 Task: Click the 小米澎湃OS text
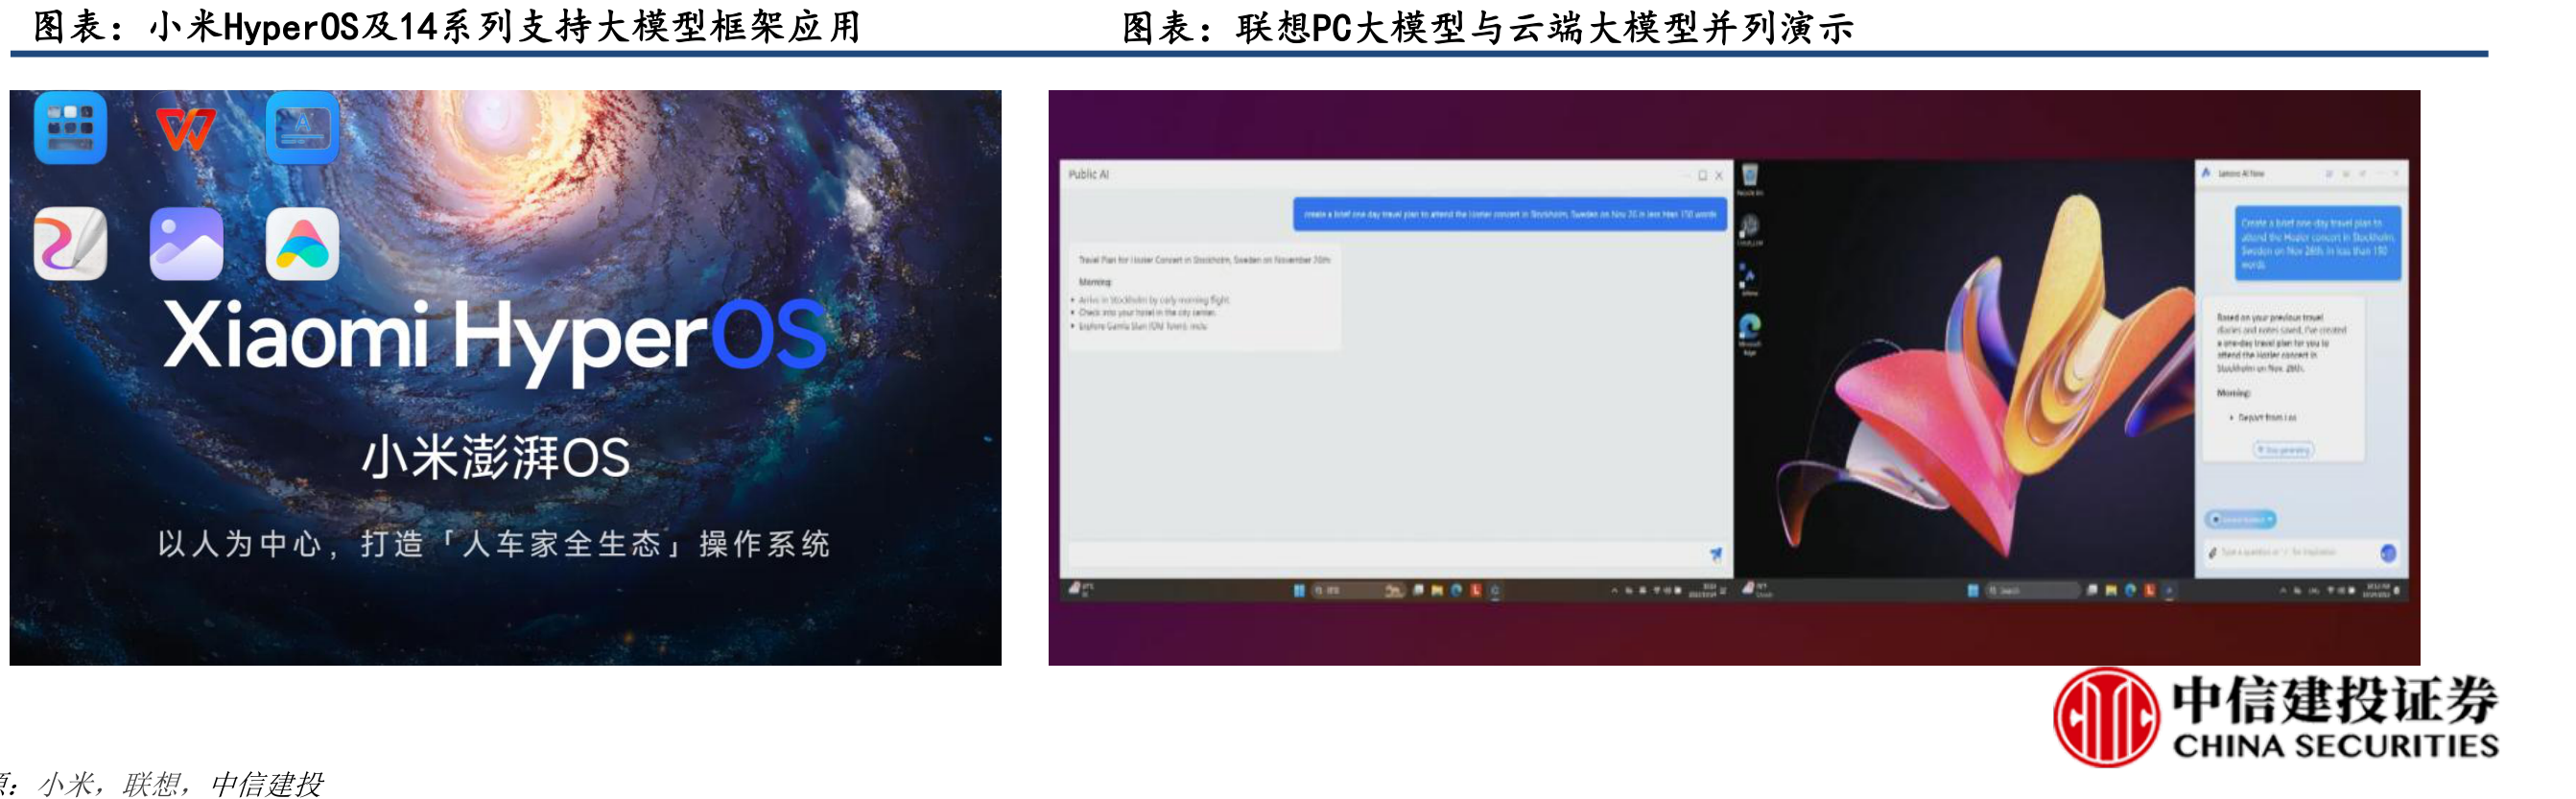[x=495, y=458]
